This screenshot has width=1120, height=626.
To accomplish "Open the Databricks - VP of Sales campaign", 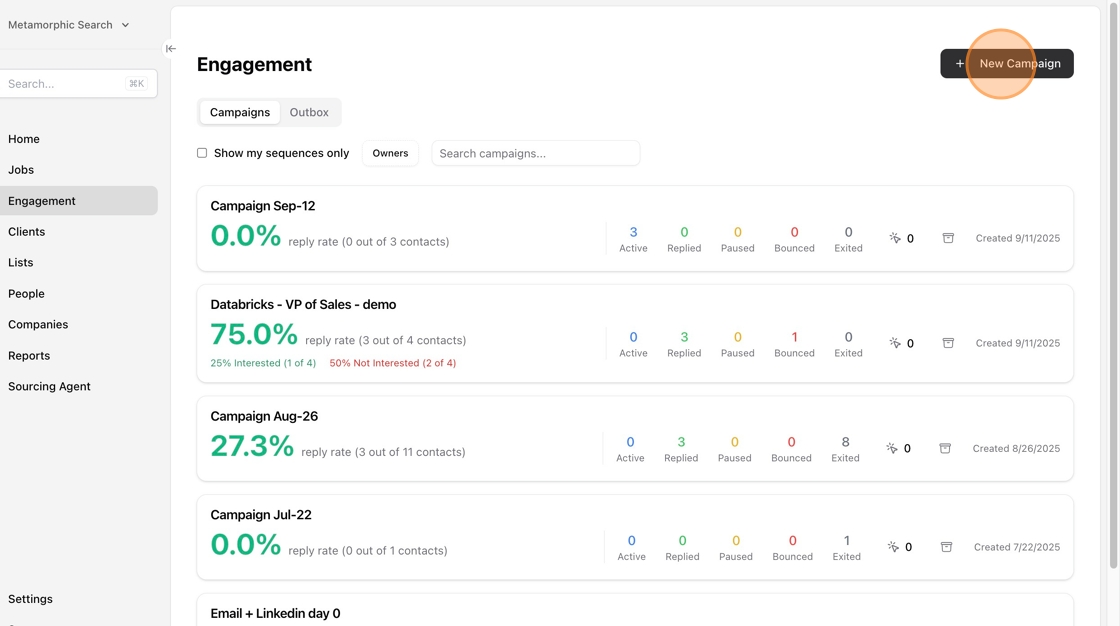I will pyautogui.click(x=303, y=304).
